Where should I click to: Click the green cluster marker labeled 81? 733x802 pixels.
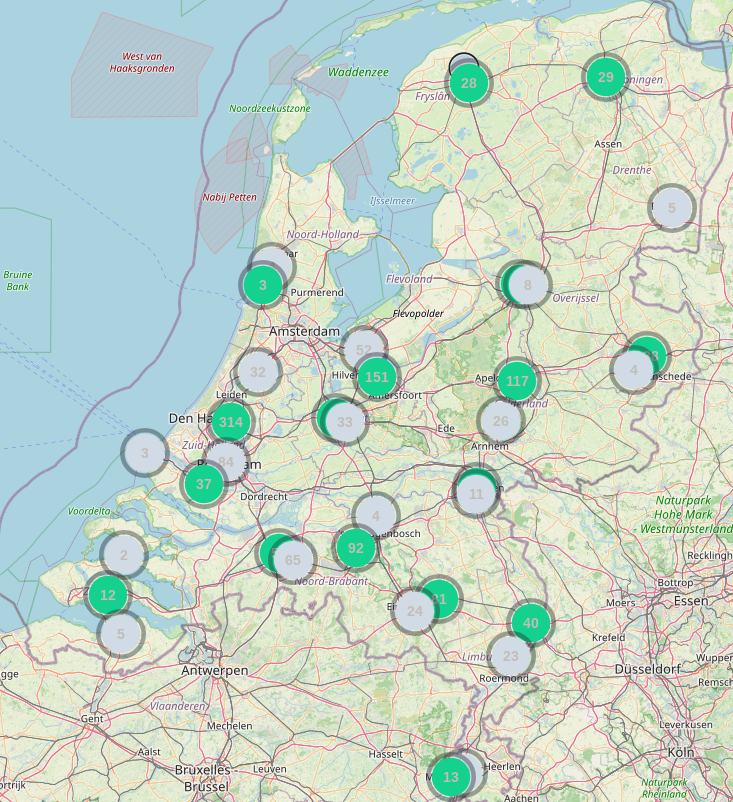click(x=439, y=599)
